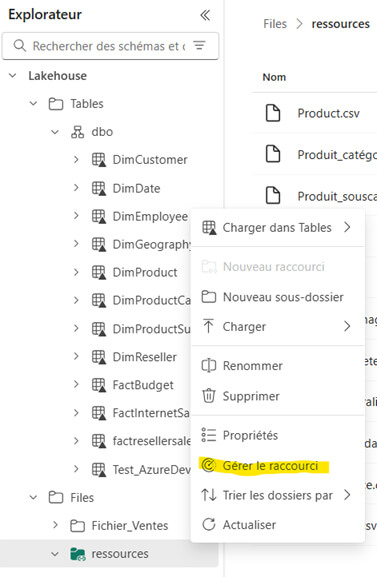Click the factresellersale table icon
Image resolution: width=377 pixels, height=577 pixels.
click(x=99, y=441)
